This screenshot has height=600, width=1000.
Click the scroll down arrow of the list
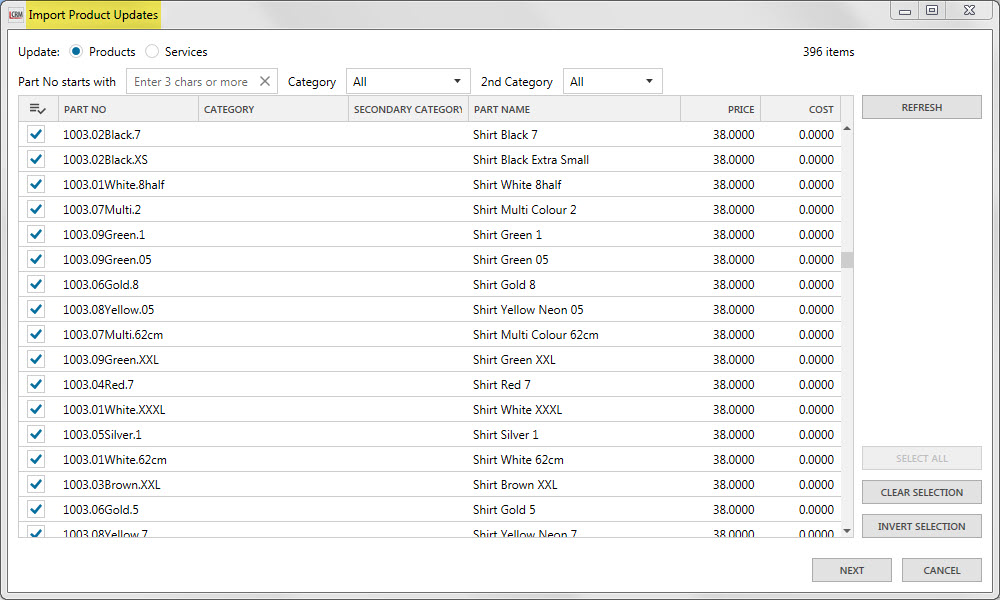click(x=847, y=530)
